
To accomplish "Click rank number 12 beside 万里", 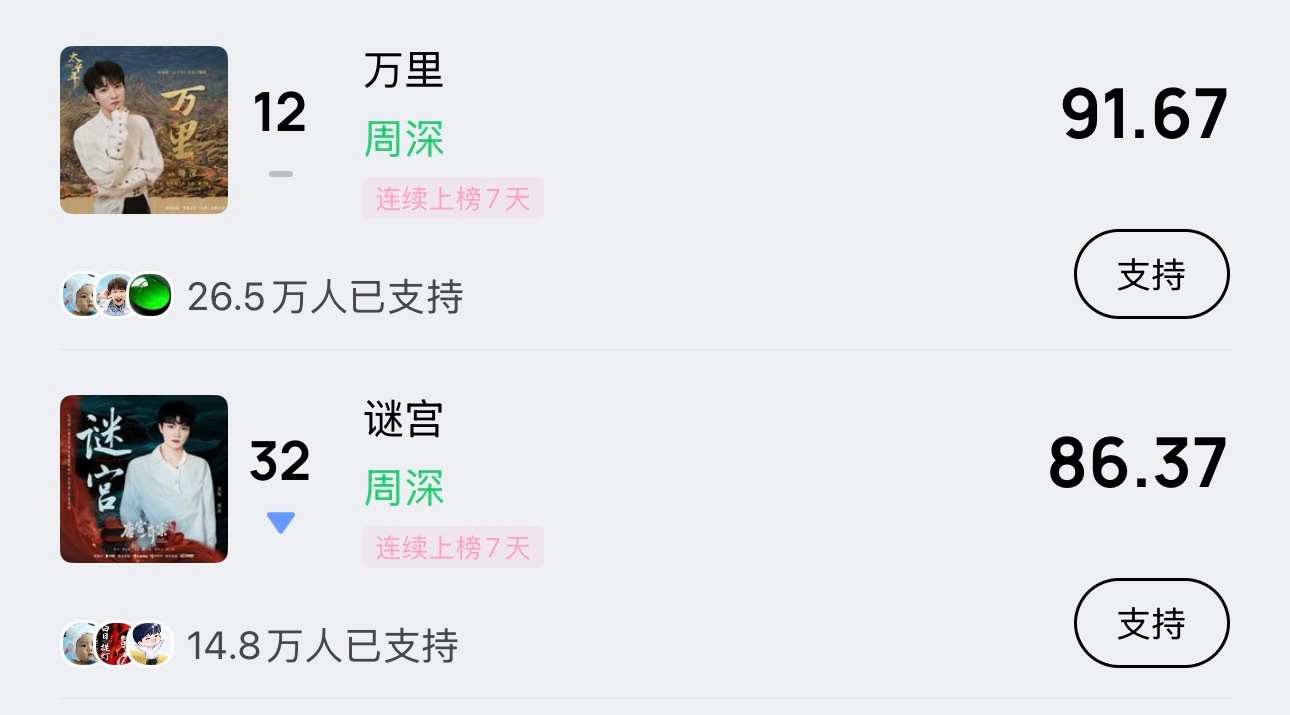I will pyautogui.click(x=281, y=112).
